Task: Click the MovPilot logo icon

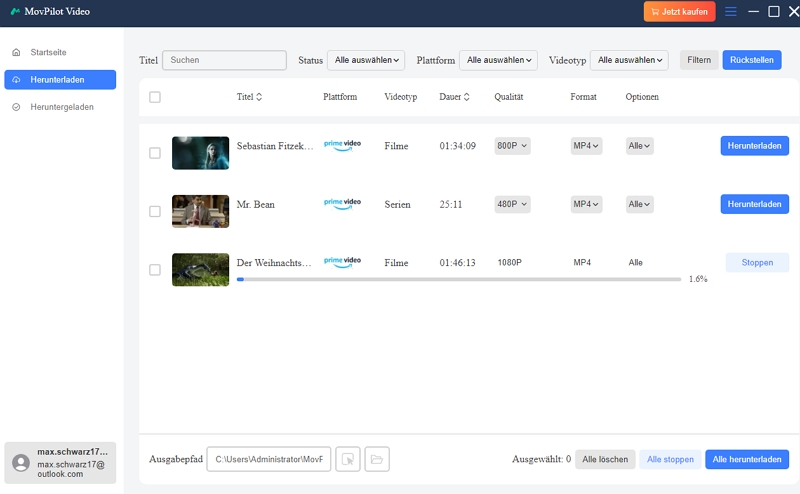Action: pyautogui.click(x=15, y=12)
